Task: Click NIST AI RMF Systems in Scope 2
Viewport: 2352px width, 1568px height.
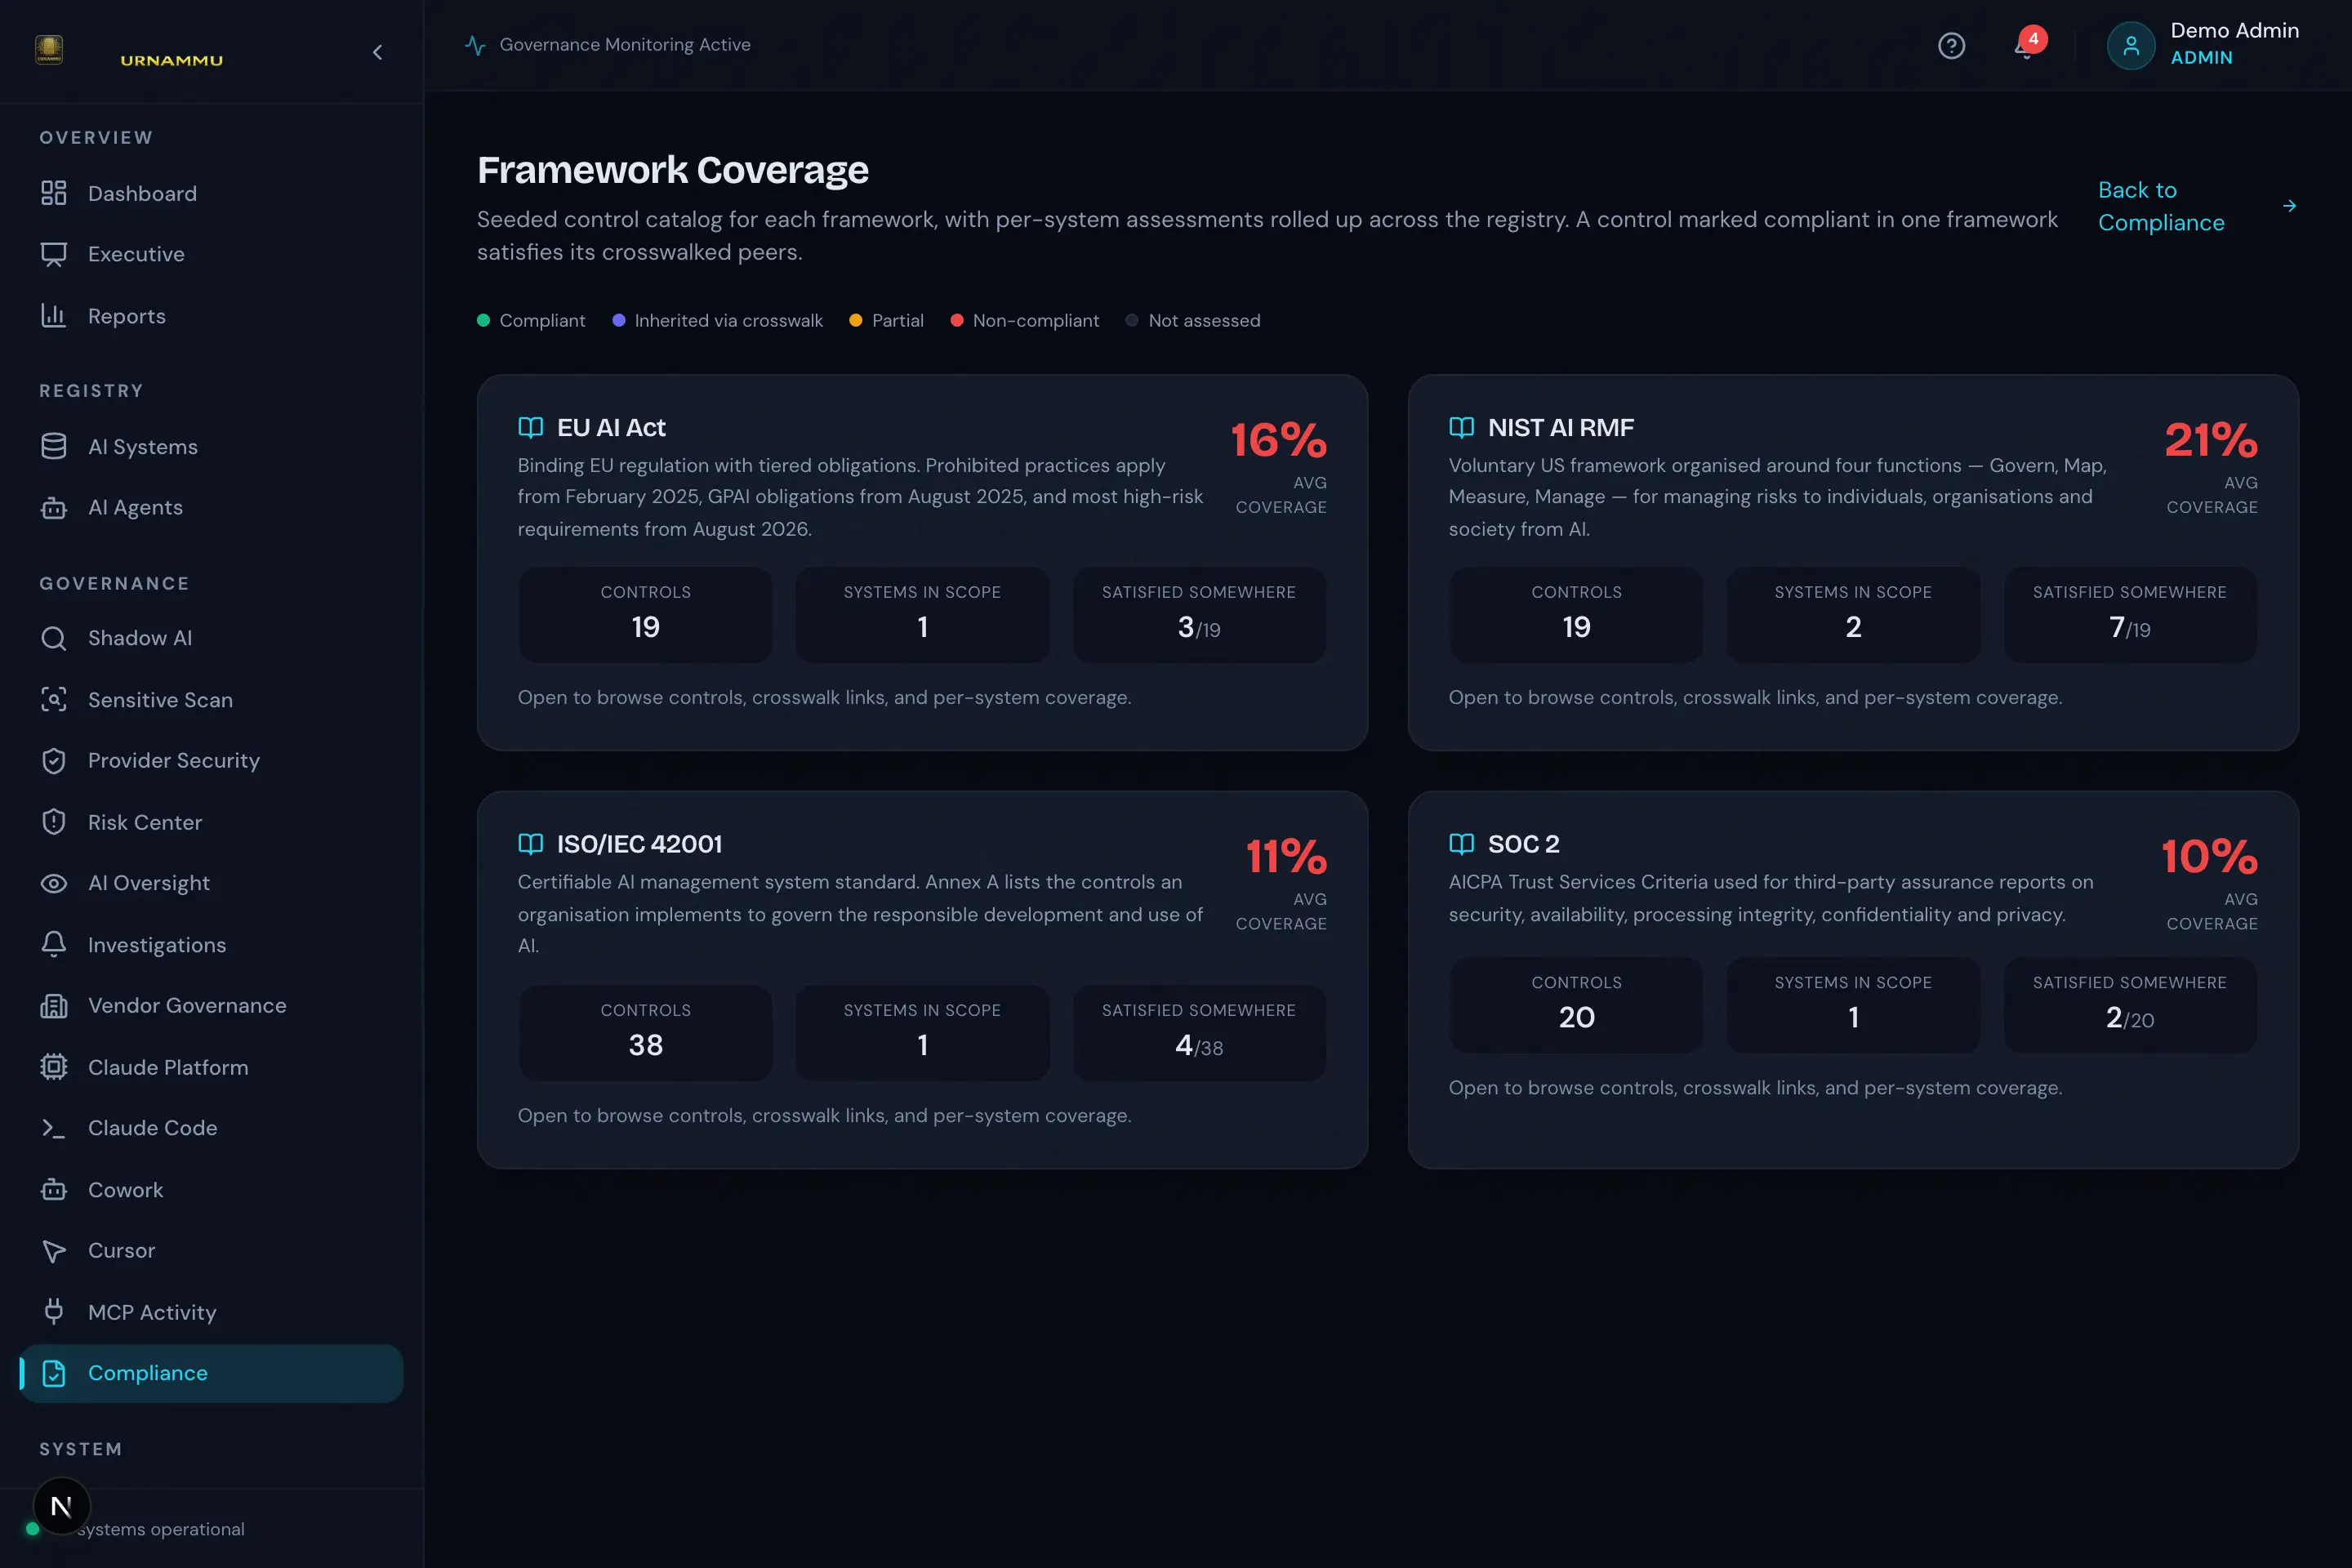Action: [x=1853, y=614]
